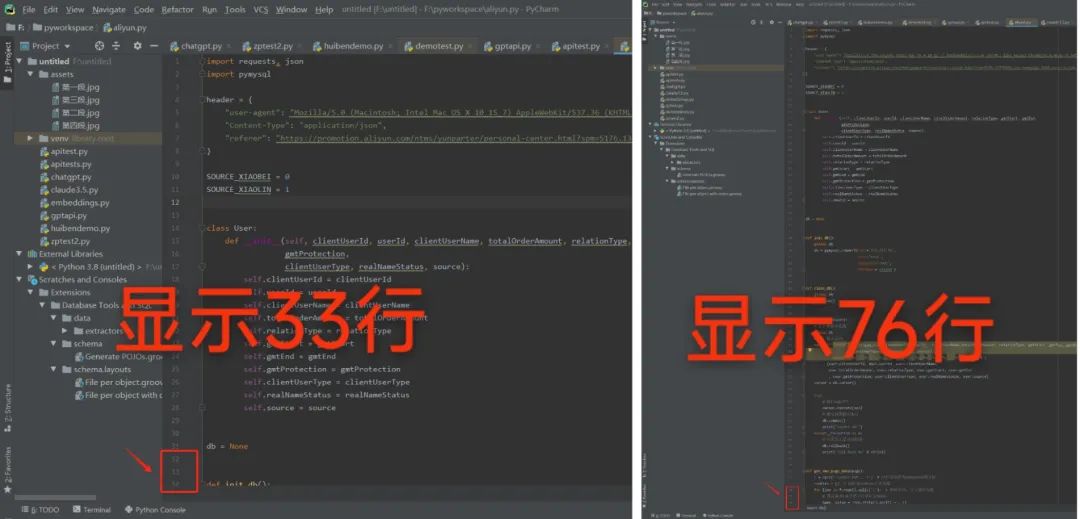Click the python file icon beside claude3.5.py
Viewport: 1080px width, 519px height.
(x=44, y=190)
